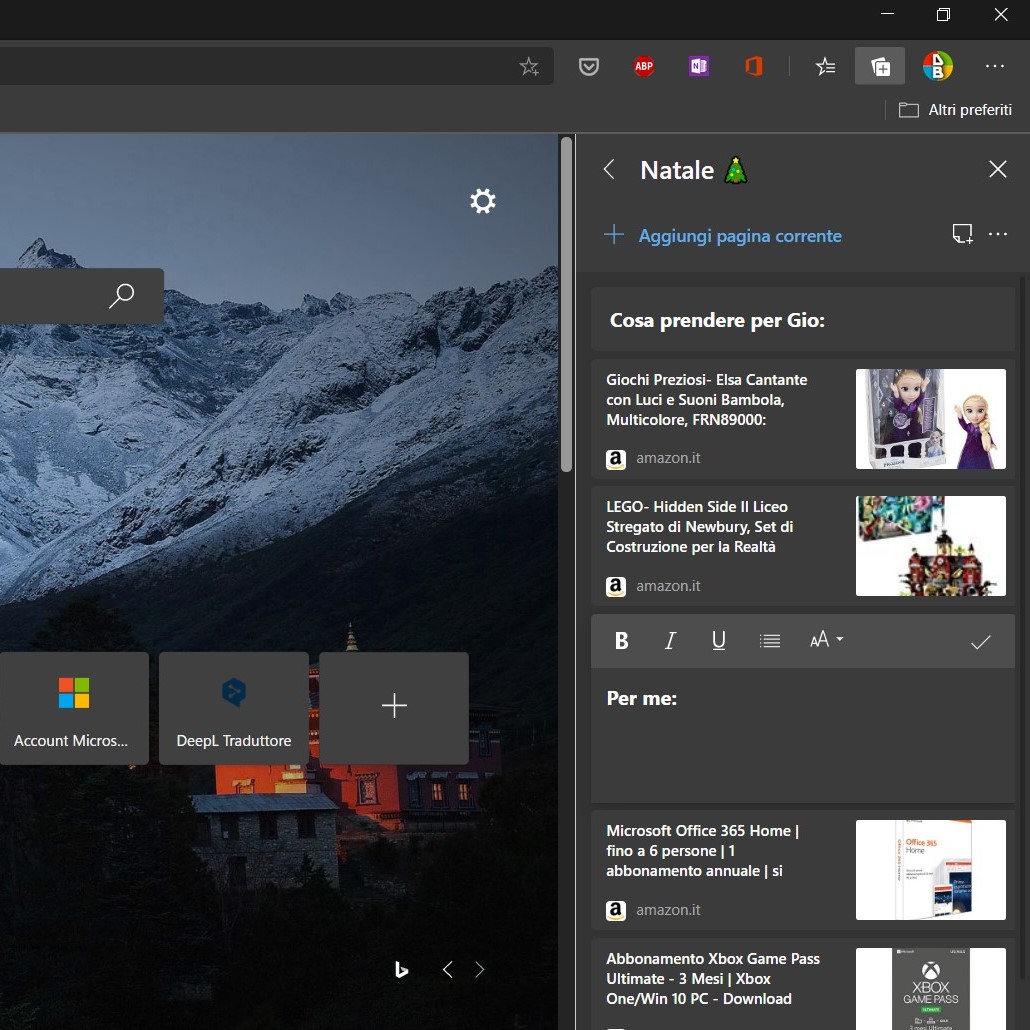Toggle italic in note editor
The height and width of the screenshot is (1030, 1030).
coord(670,640)
